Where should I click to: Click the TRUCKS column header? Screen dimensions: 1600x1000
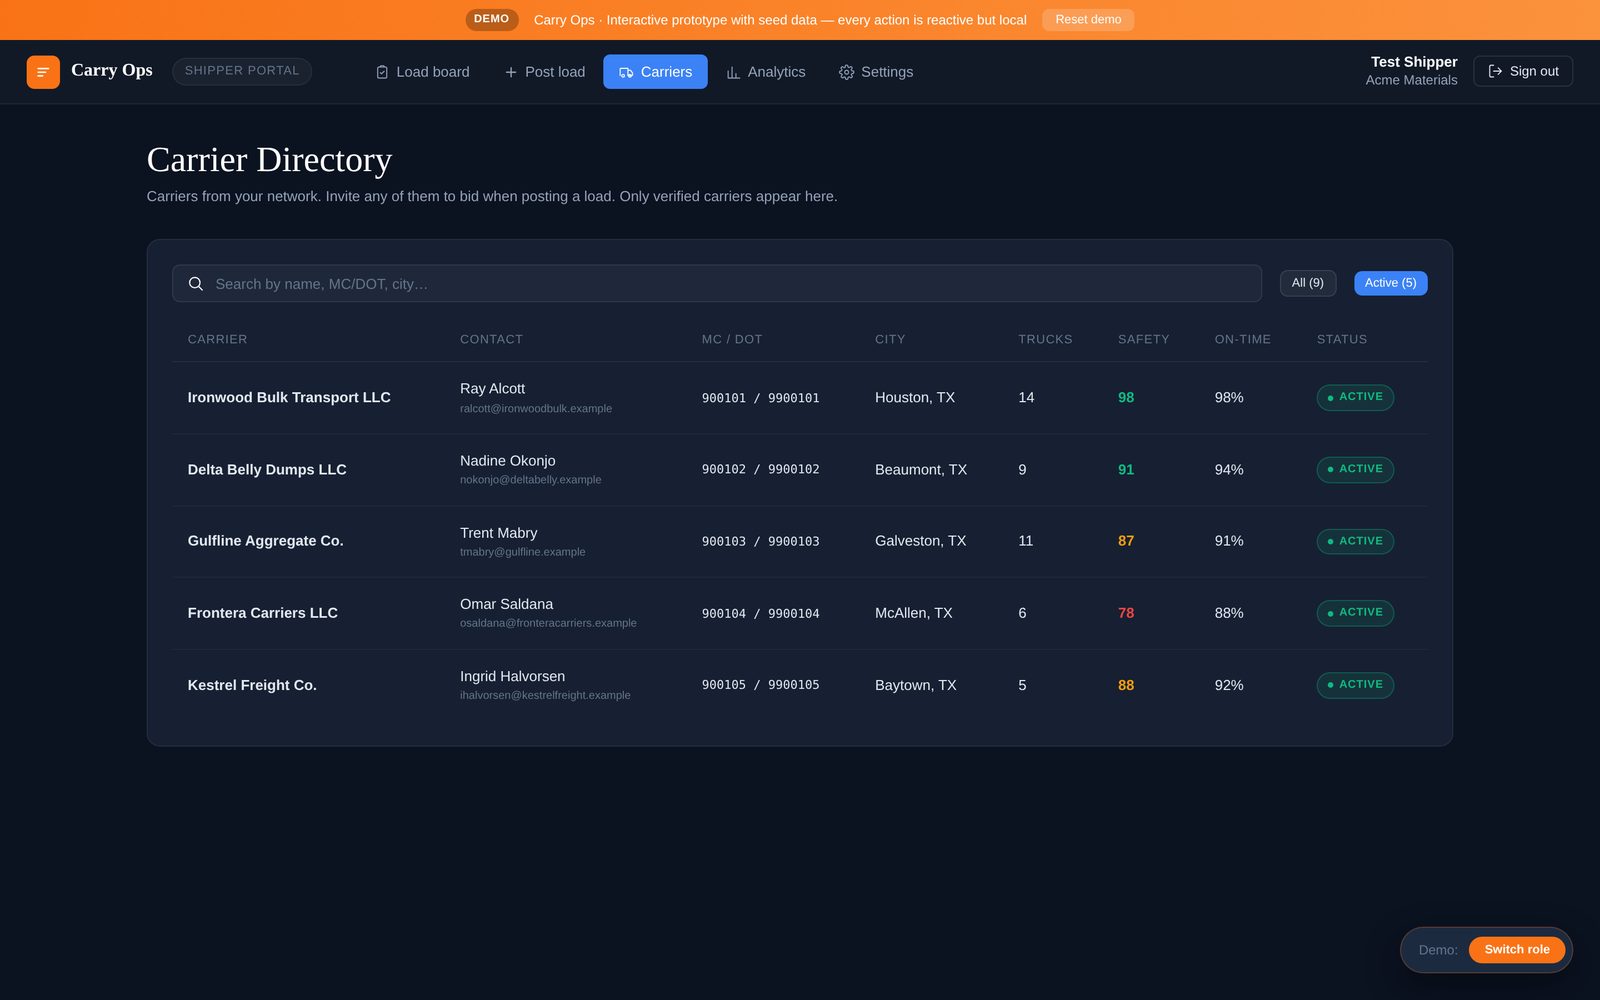pyautogui.click(x=1045, y=339)
